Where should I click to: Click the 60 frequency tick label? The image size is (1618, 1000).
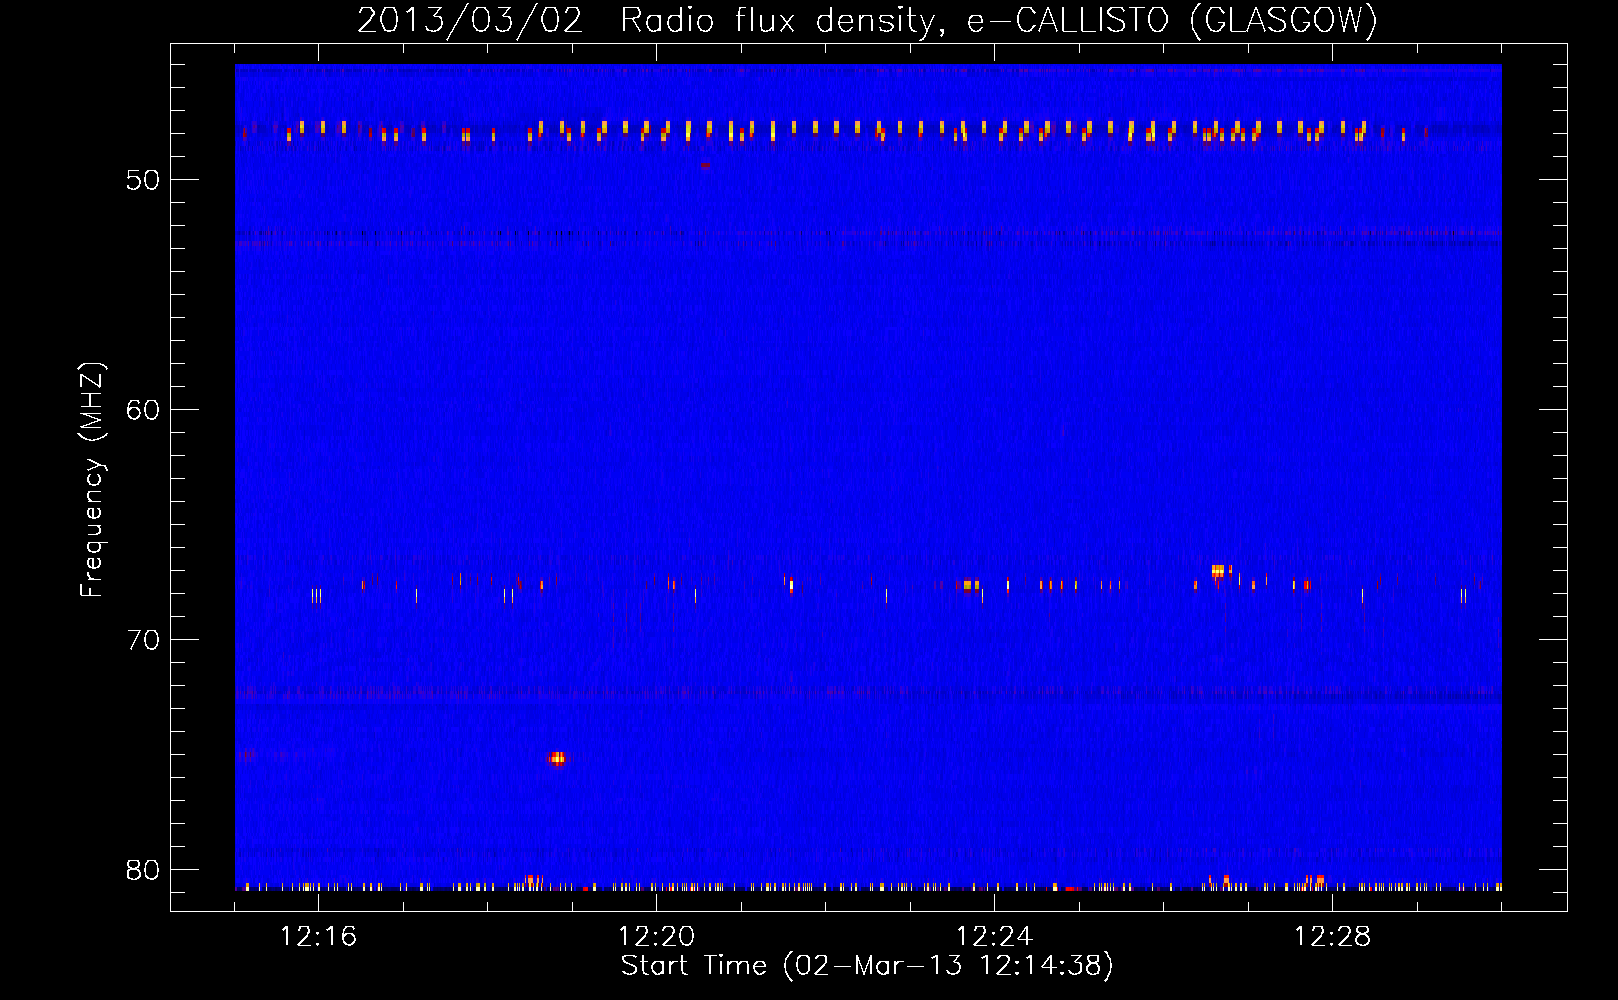143,410
